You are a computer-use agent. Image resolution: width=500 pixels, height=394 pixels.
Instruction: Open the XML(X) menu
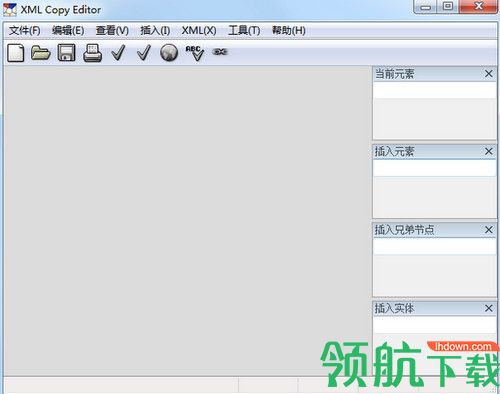(x=199, y=31)
